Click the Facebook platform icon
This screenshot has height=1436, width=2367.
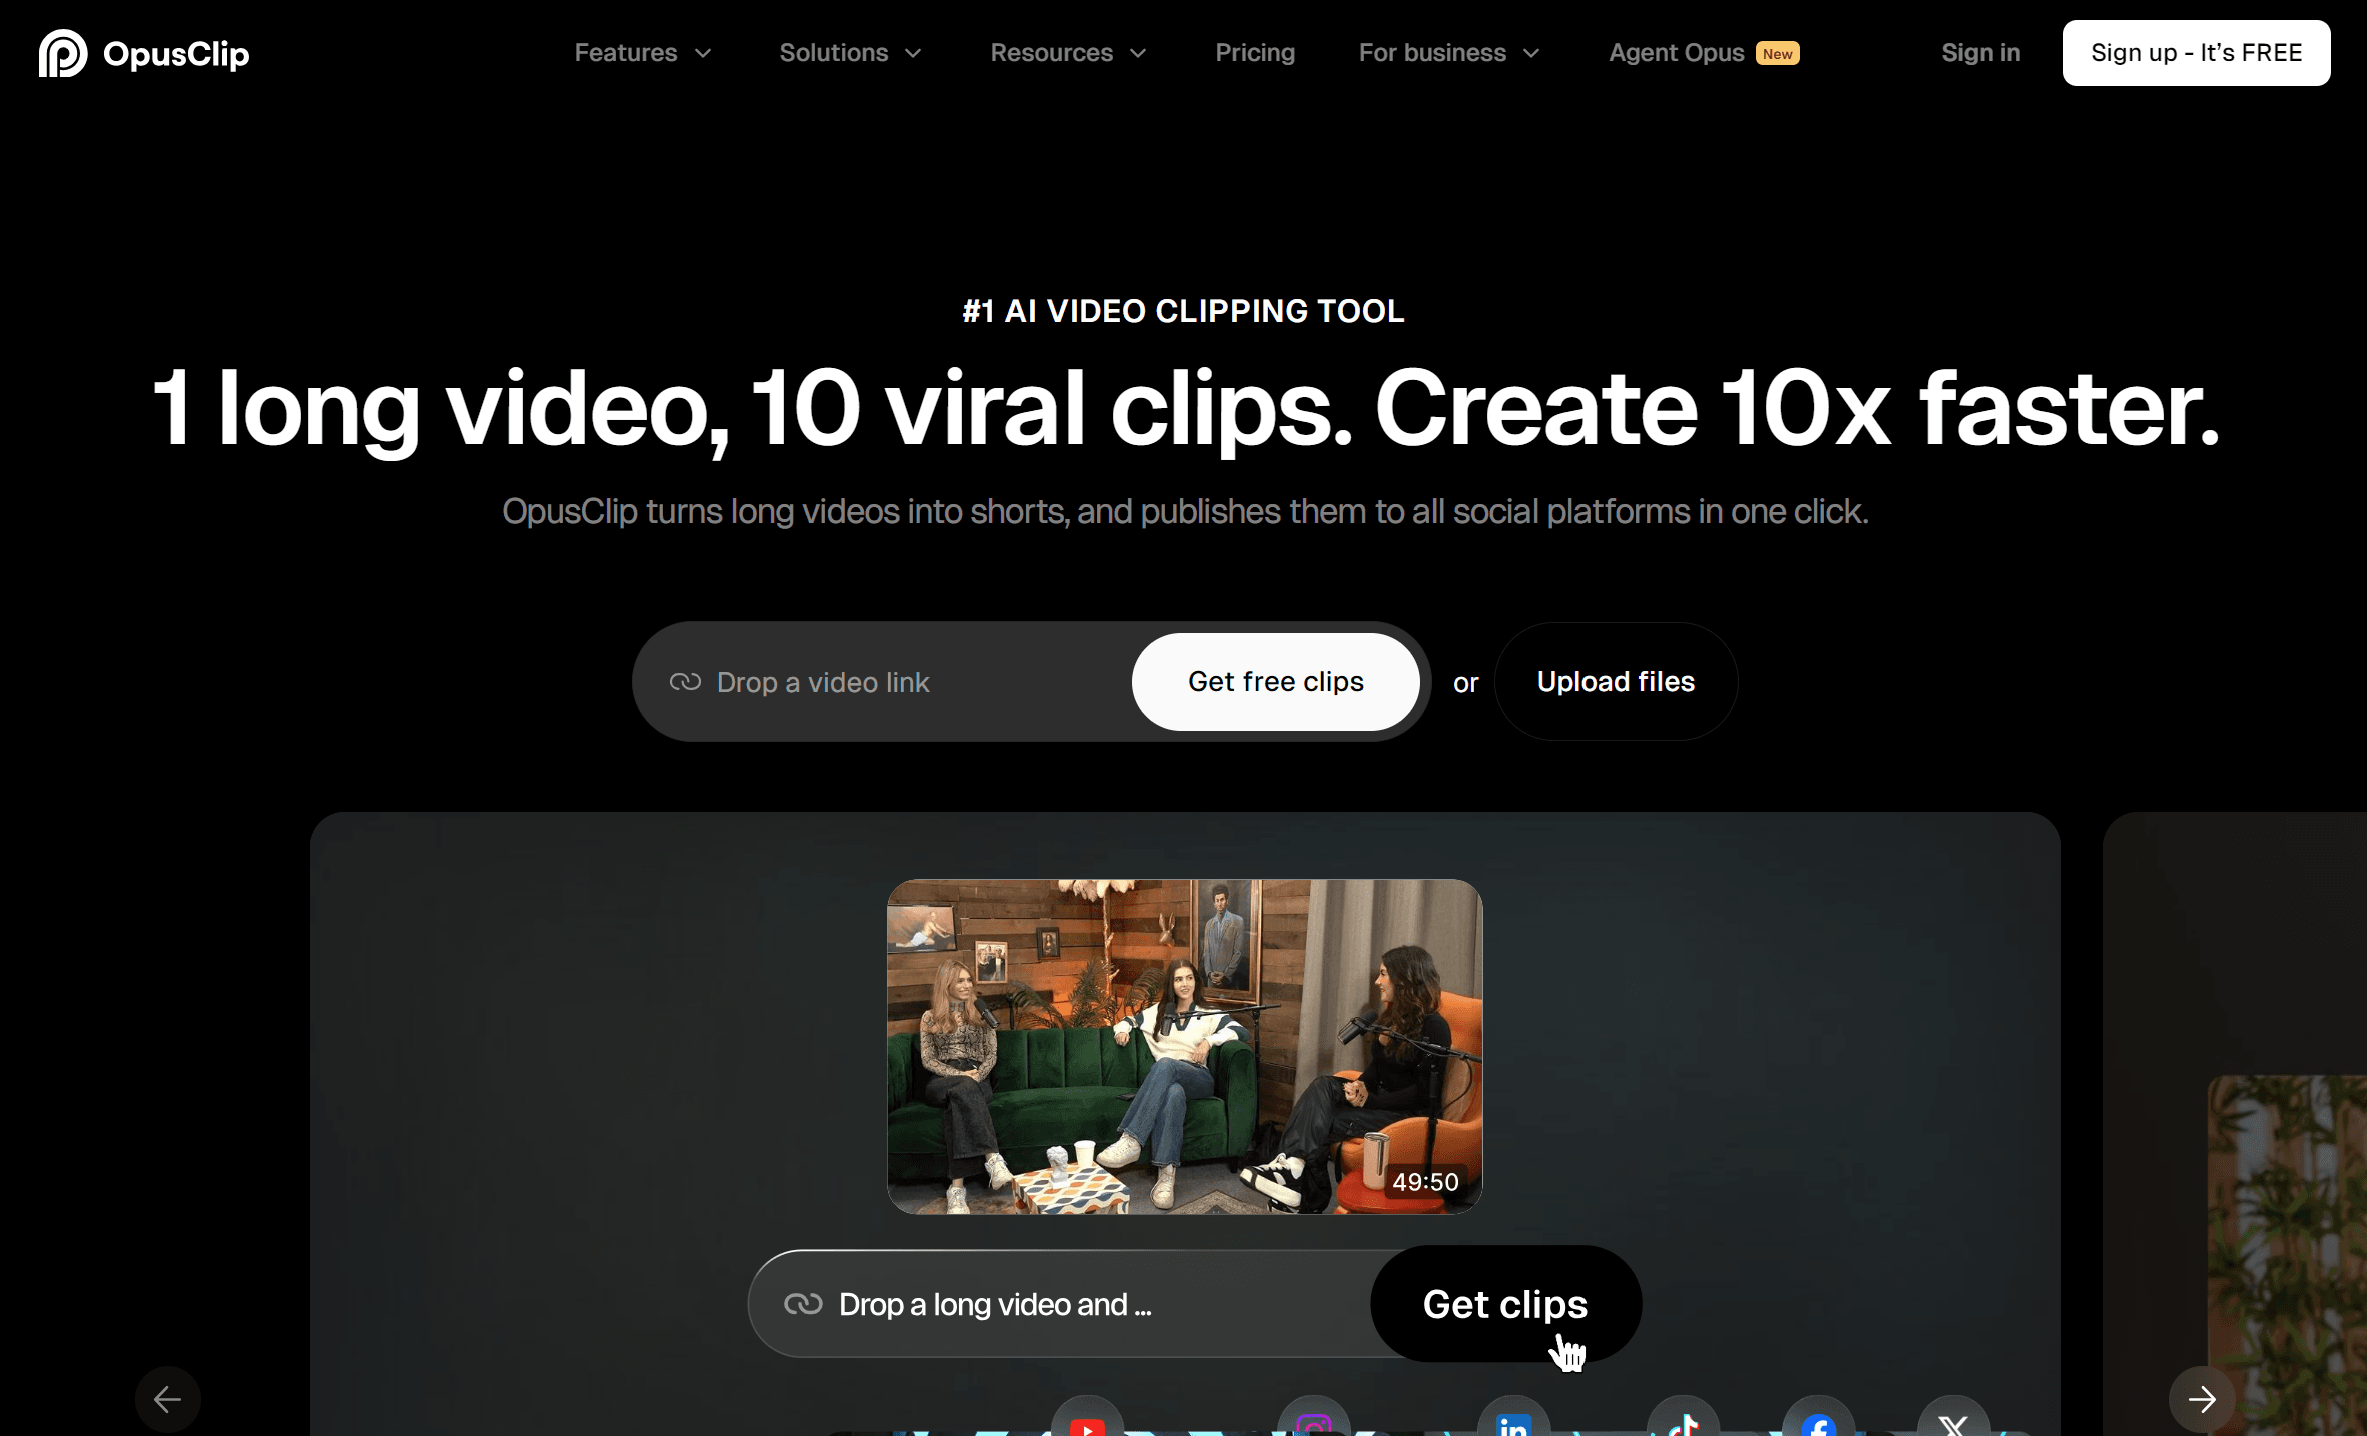click(x=1819, y=1426)
